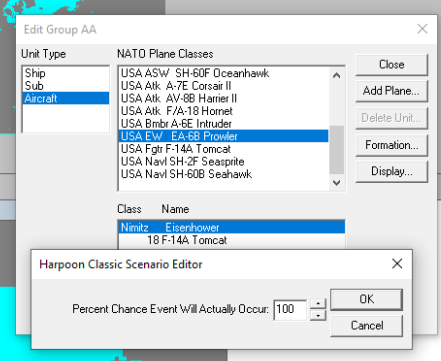Open the Add Plane dialog
Image resolution: width=441 pixels, height=361 pixels.
point(391,91)
